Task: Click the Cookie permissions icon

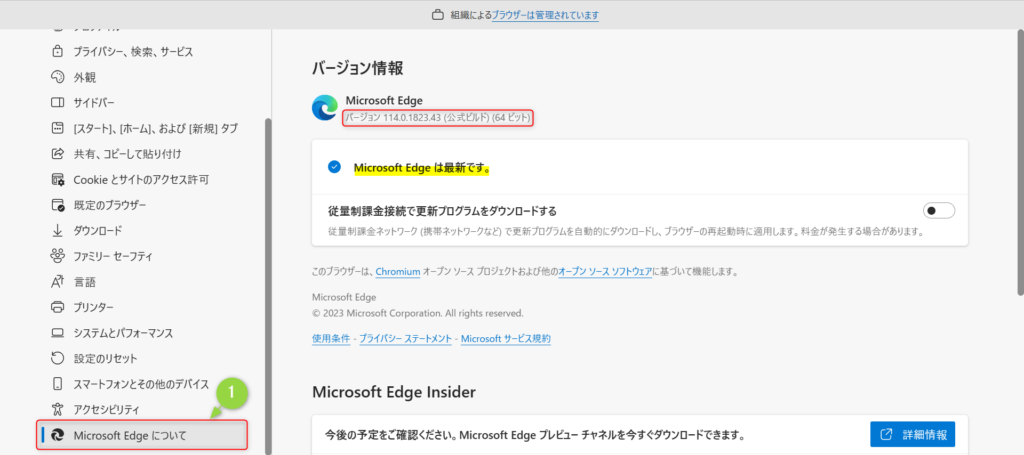Action: pos(57,180)
